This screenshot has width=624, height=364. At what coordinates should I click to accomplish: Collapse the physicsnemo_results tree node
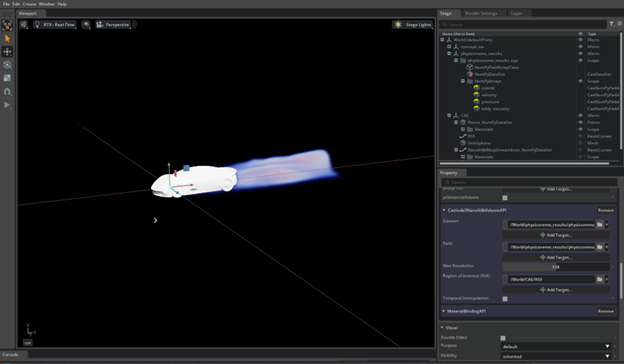tap(449, 53)
